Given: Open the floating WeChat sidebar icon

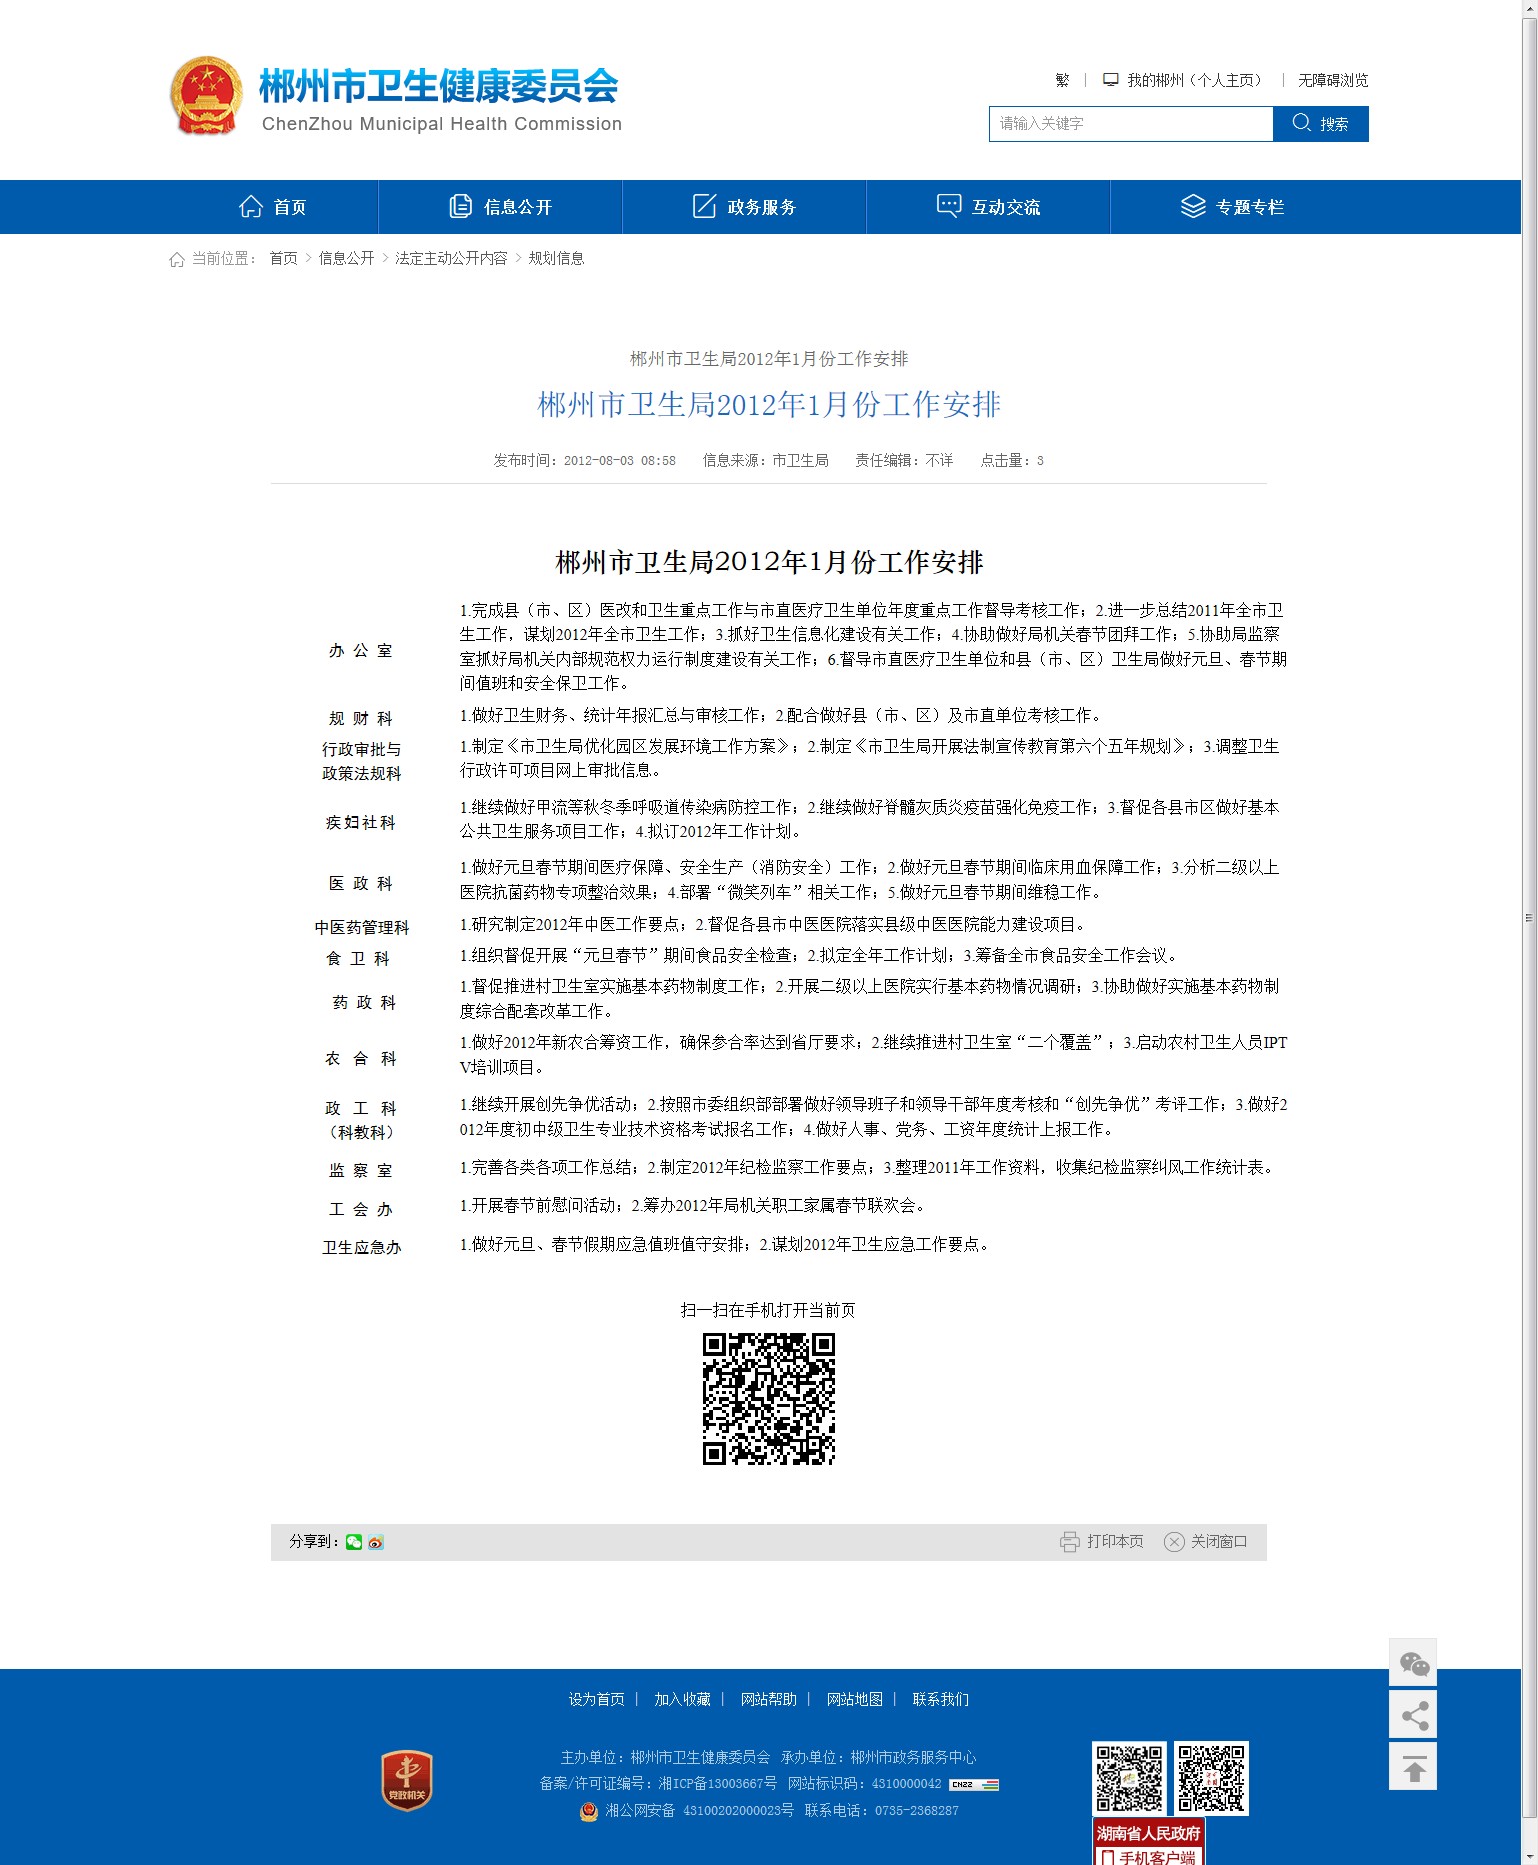Looking at the screenshot, I should (1413, 1662).
